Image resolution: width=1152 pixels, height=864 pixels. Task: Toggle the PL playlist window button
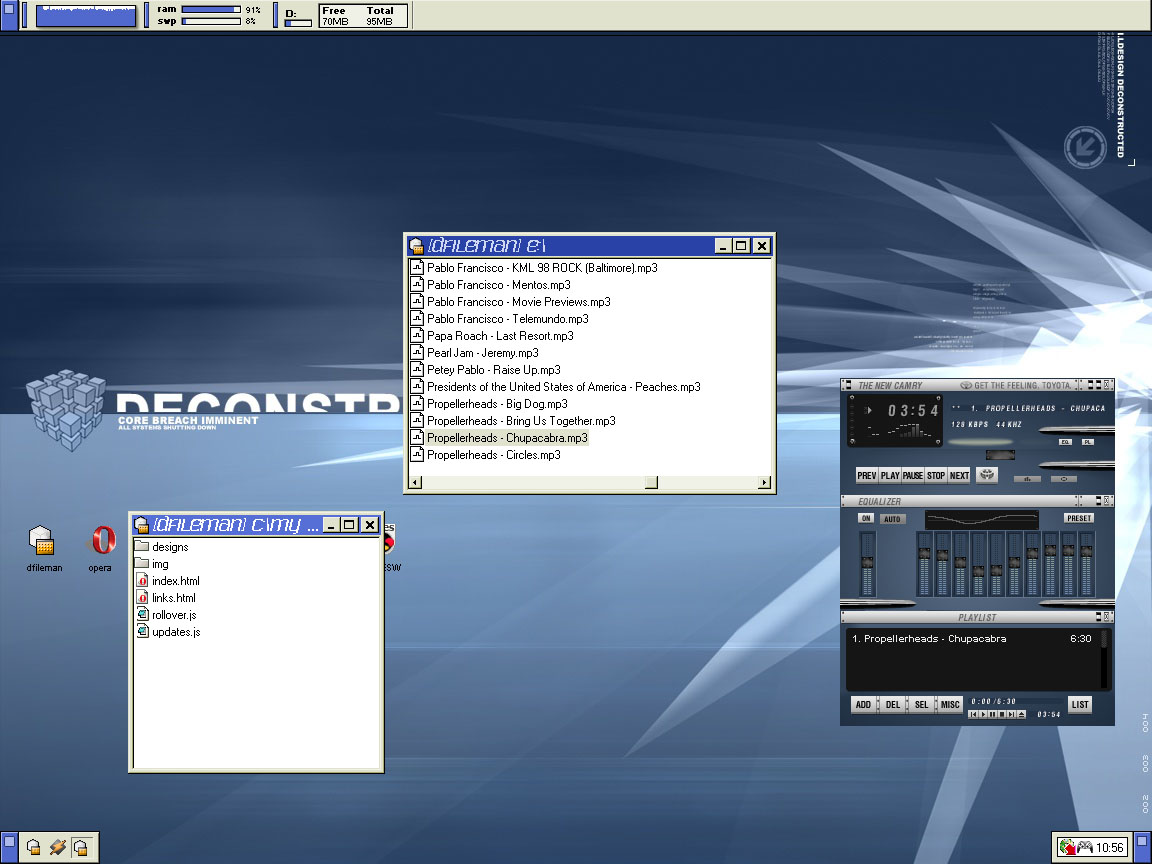coord(1088,441)
